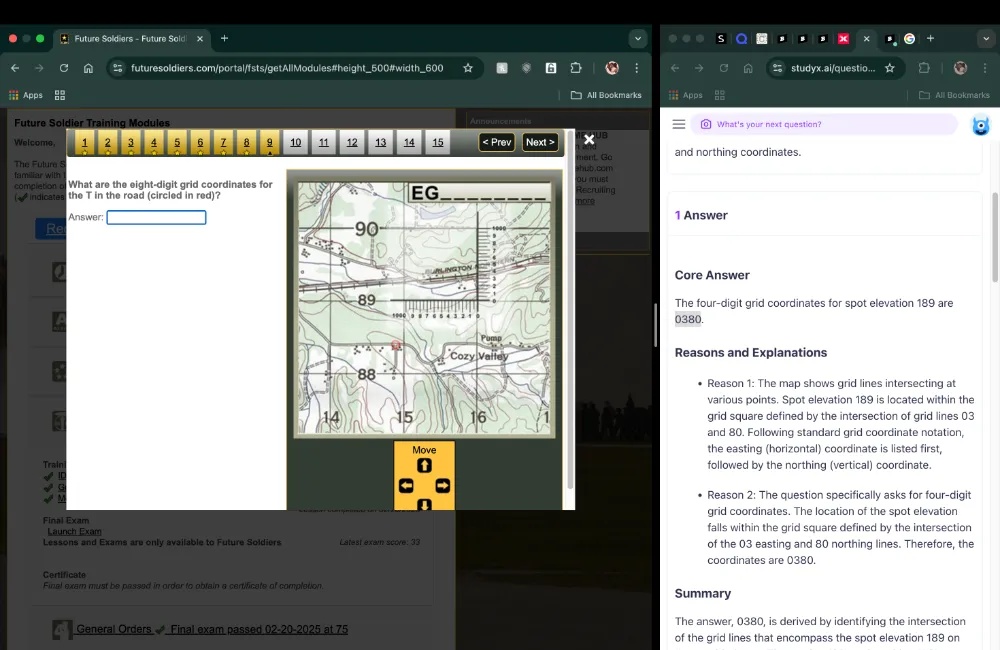Click the Answer text input field
This screenshot has width=1000, height=650.
[156, 217]
